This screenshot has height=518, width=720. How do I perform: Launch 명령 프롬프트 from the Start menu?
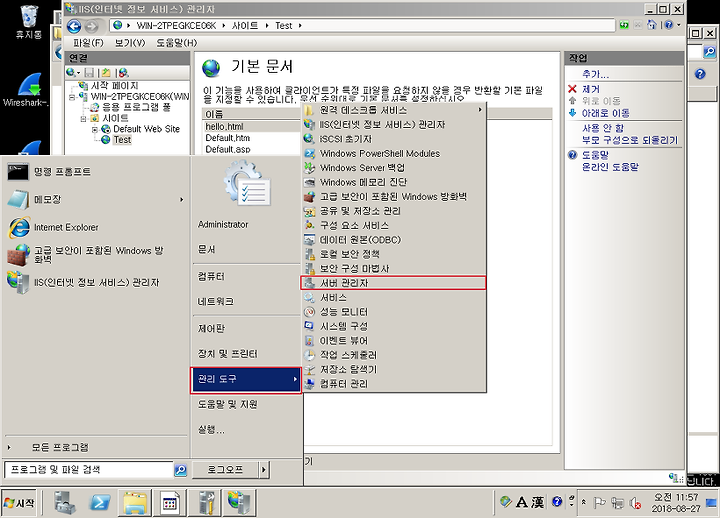pyautogui.click(x=96, y=172)
